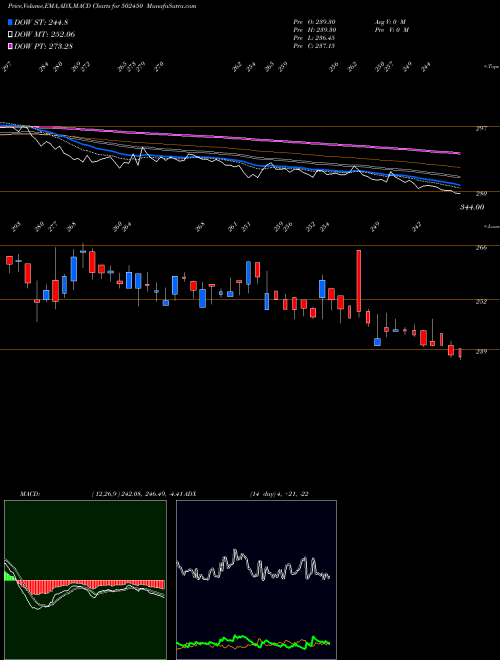This screenshot has height=660, width=500.
Task: Click the 'Pre L: 236.45' value
Action: pyautogui.click(x=314, y=38)
